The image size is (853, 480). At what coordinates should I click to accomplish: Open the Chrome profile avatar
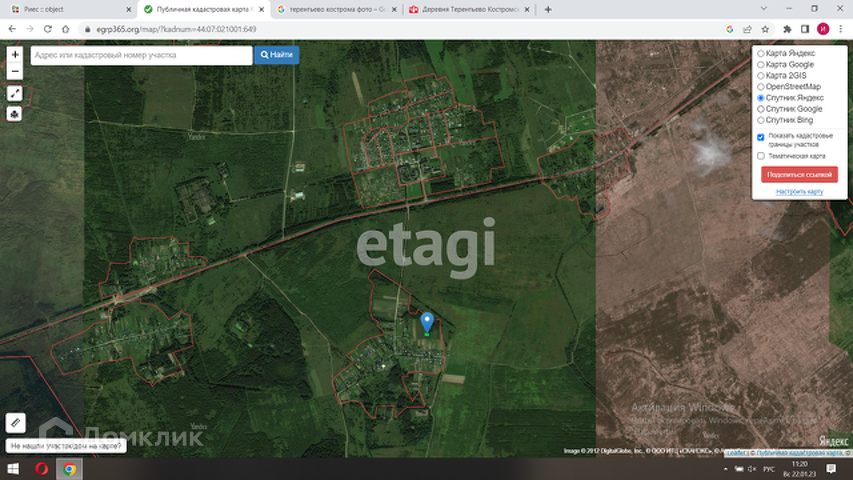(823, 29)
